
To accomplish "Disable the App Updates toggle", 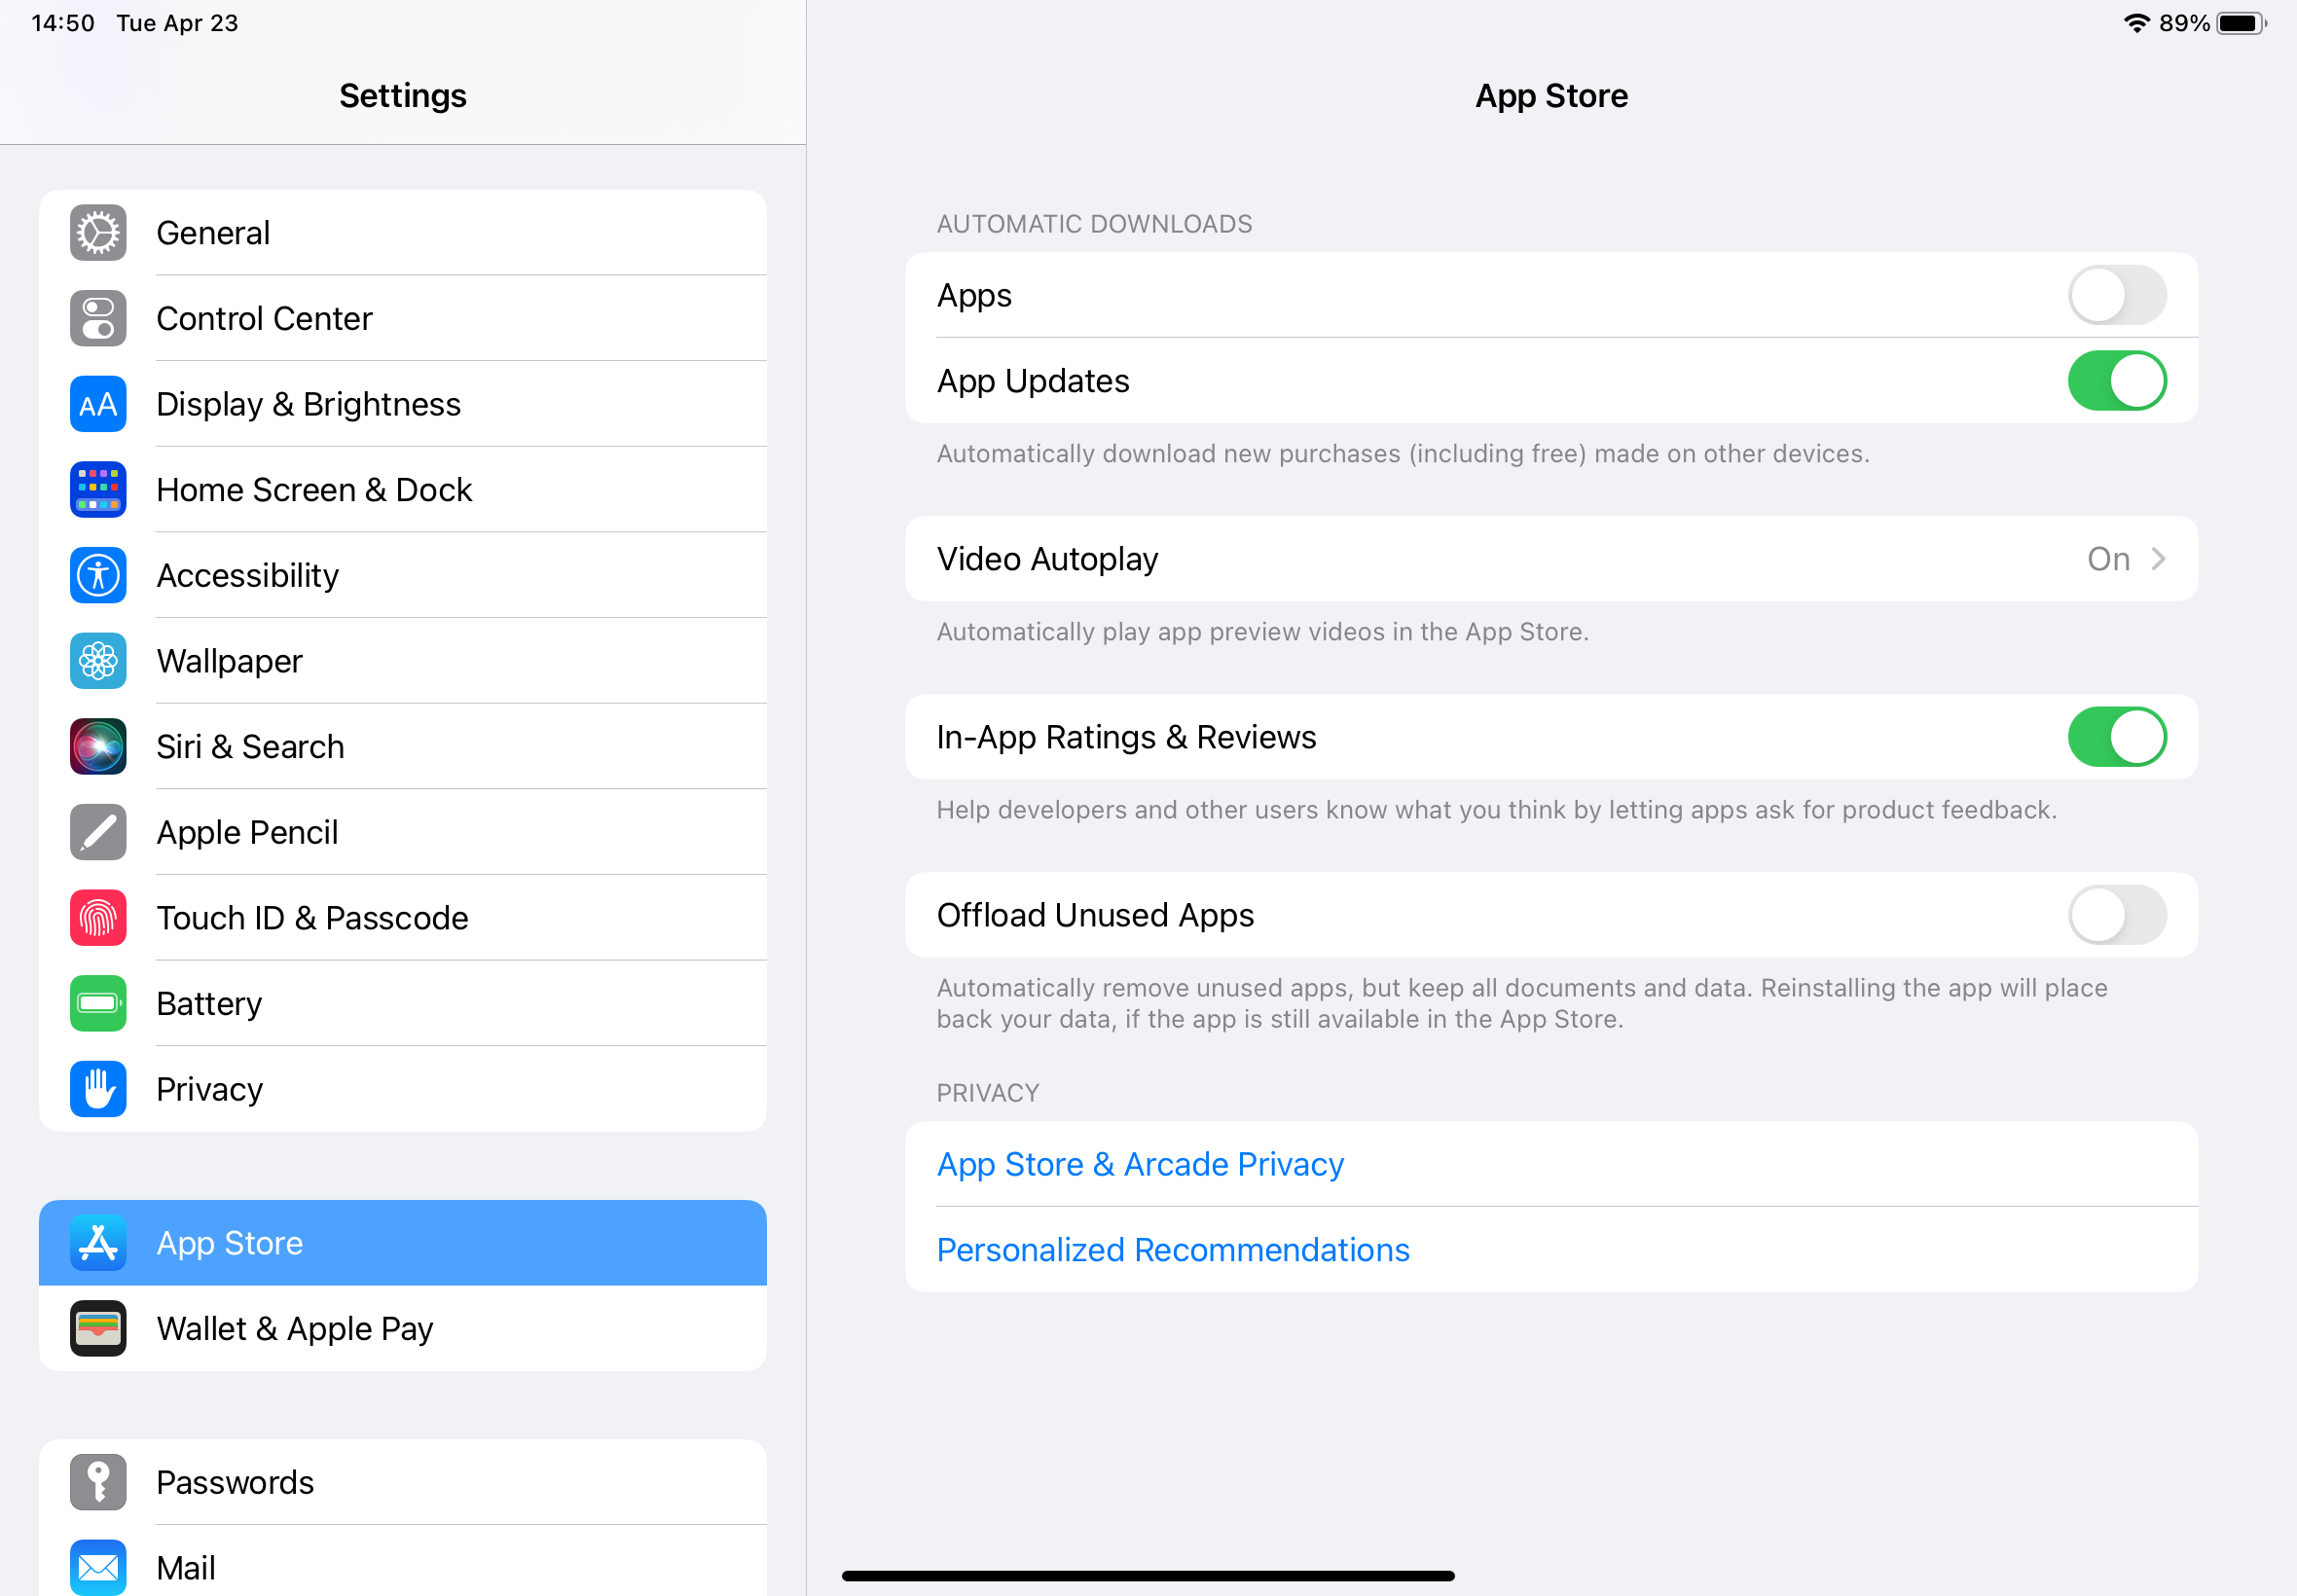I will (x=2117, y=381).
